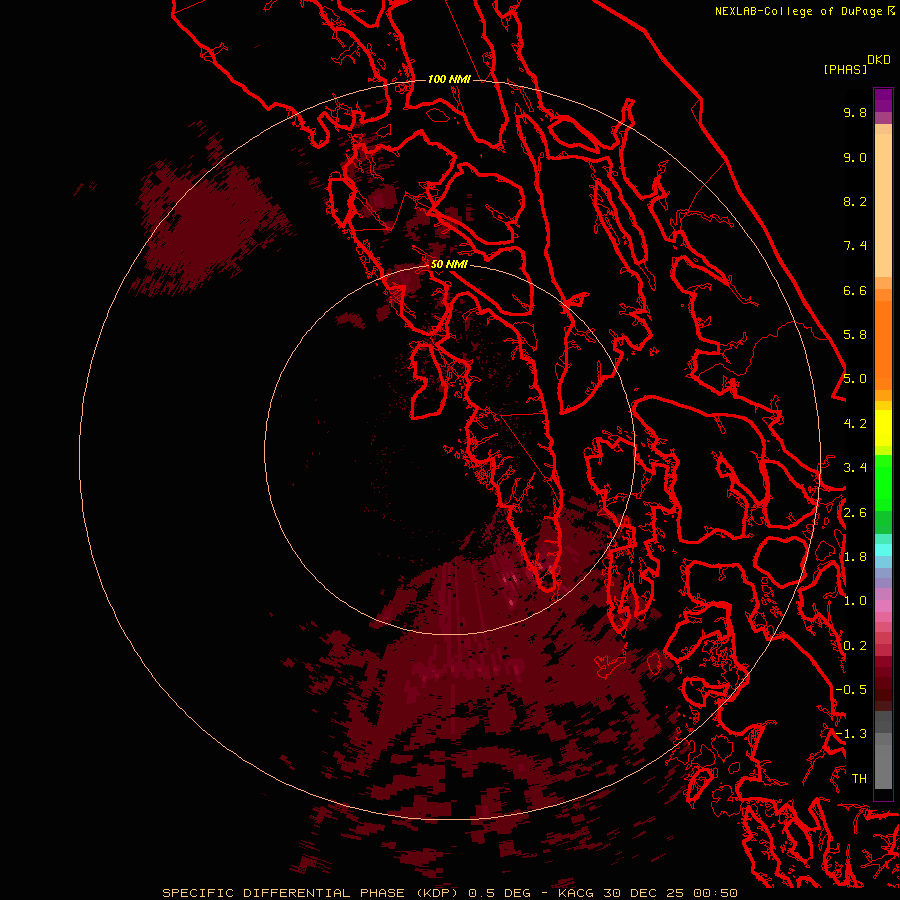The width and height of the screenshot is (900, 900).
Task: Click the 1.8 color scale value
Action: (x=855, y=557)
